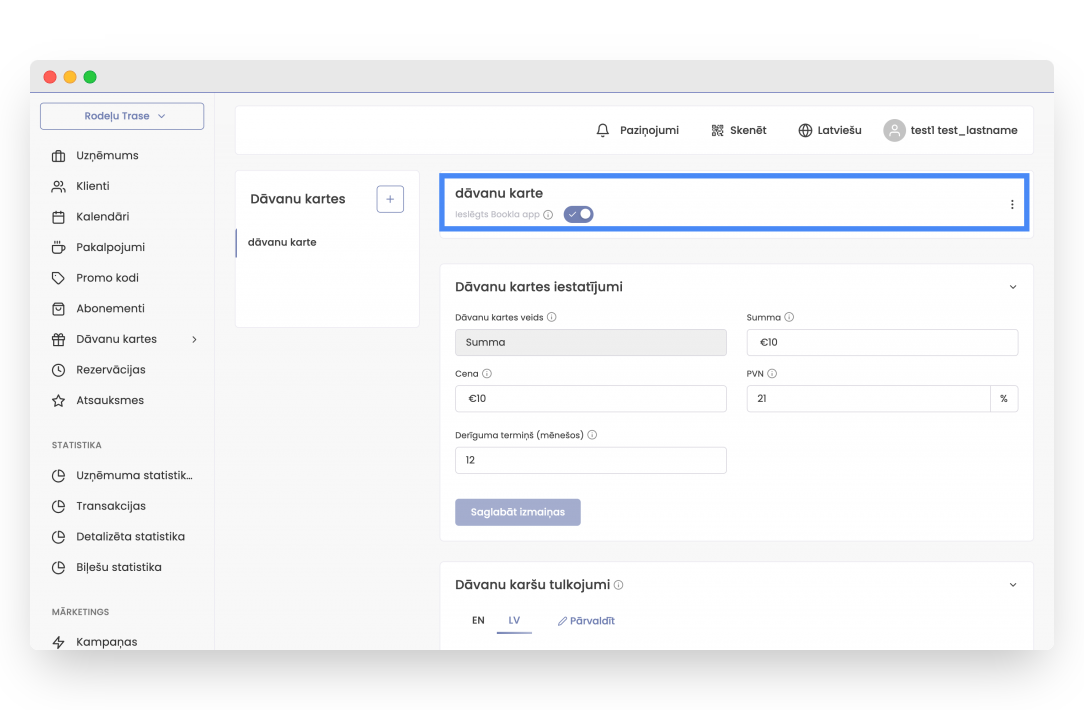
Task: Click the Saglabāt izmaiņas button
Action: click(x=517, y=512)
